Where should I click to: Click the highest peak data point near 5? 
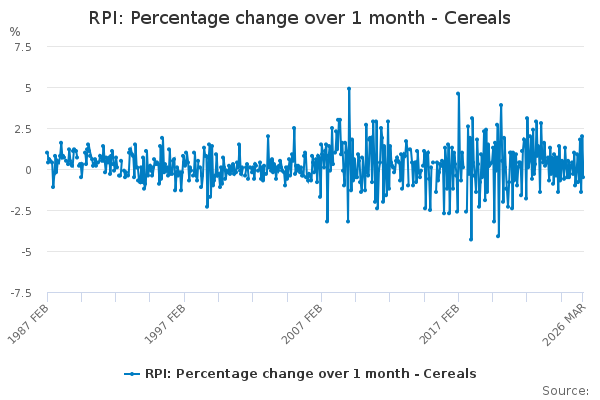pos(349,88)
